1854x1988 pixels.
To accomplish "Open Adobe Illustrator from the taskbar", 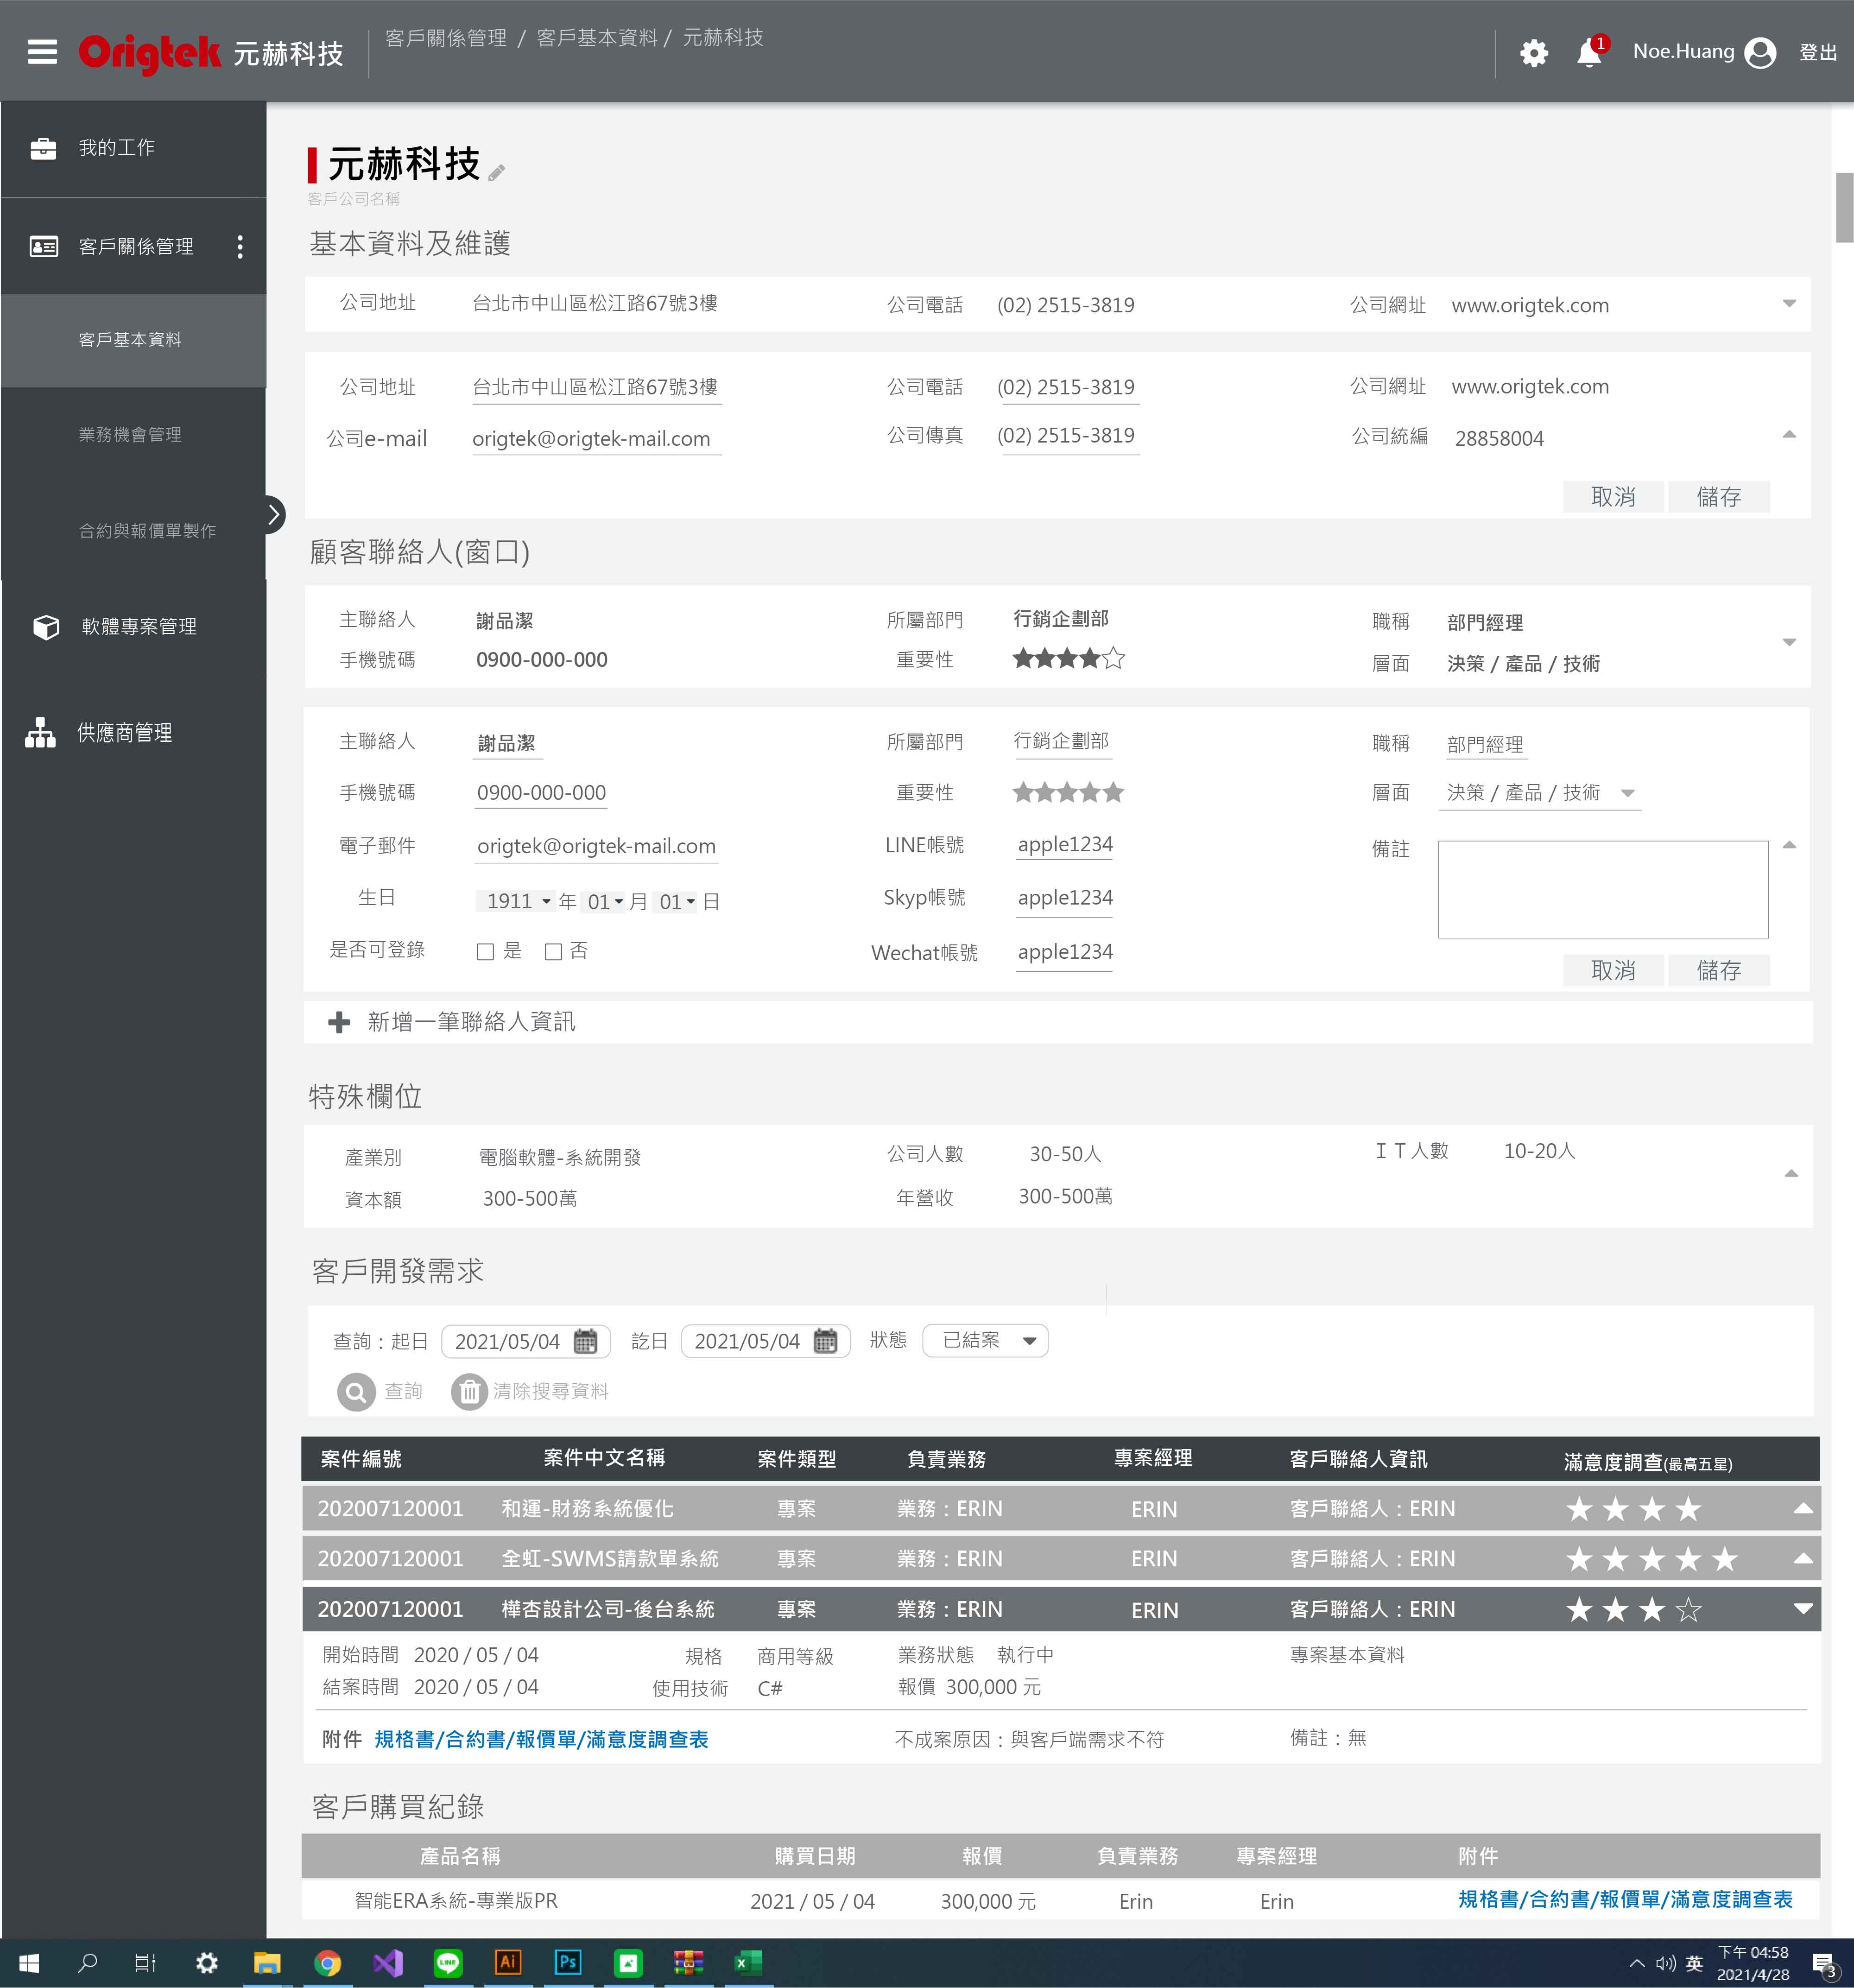I will coord(508,1962).
